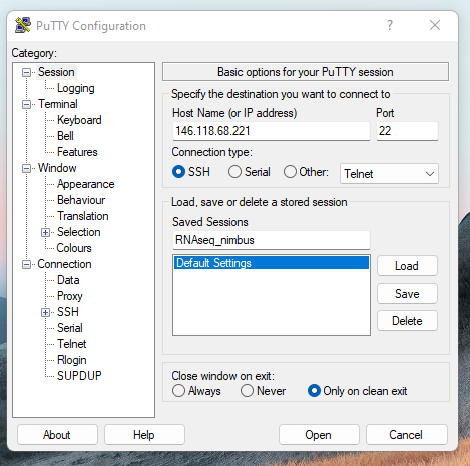Click the question mark help icon

390,25
